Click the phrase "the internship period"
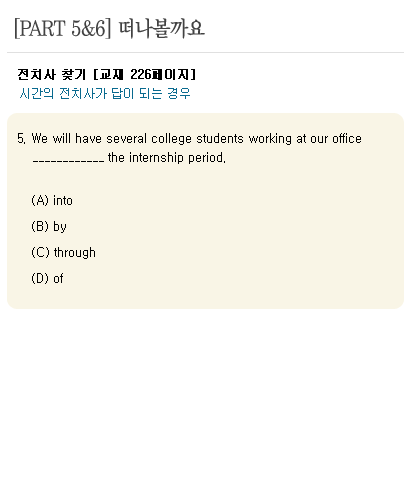The image size is (410, 480). pos(166,158)
